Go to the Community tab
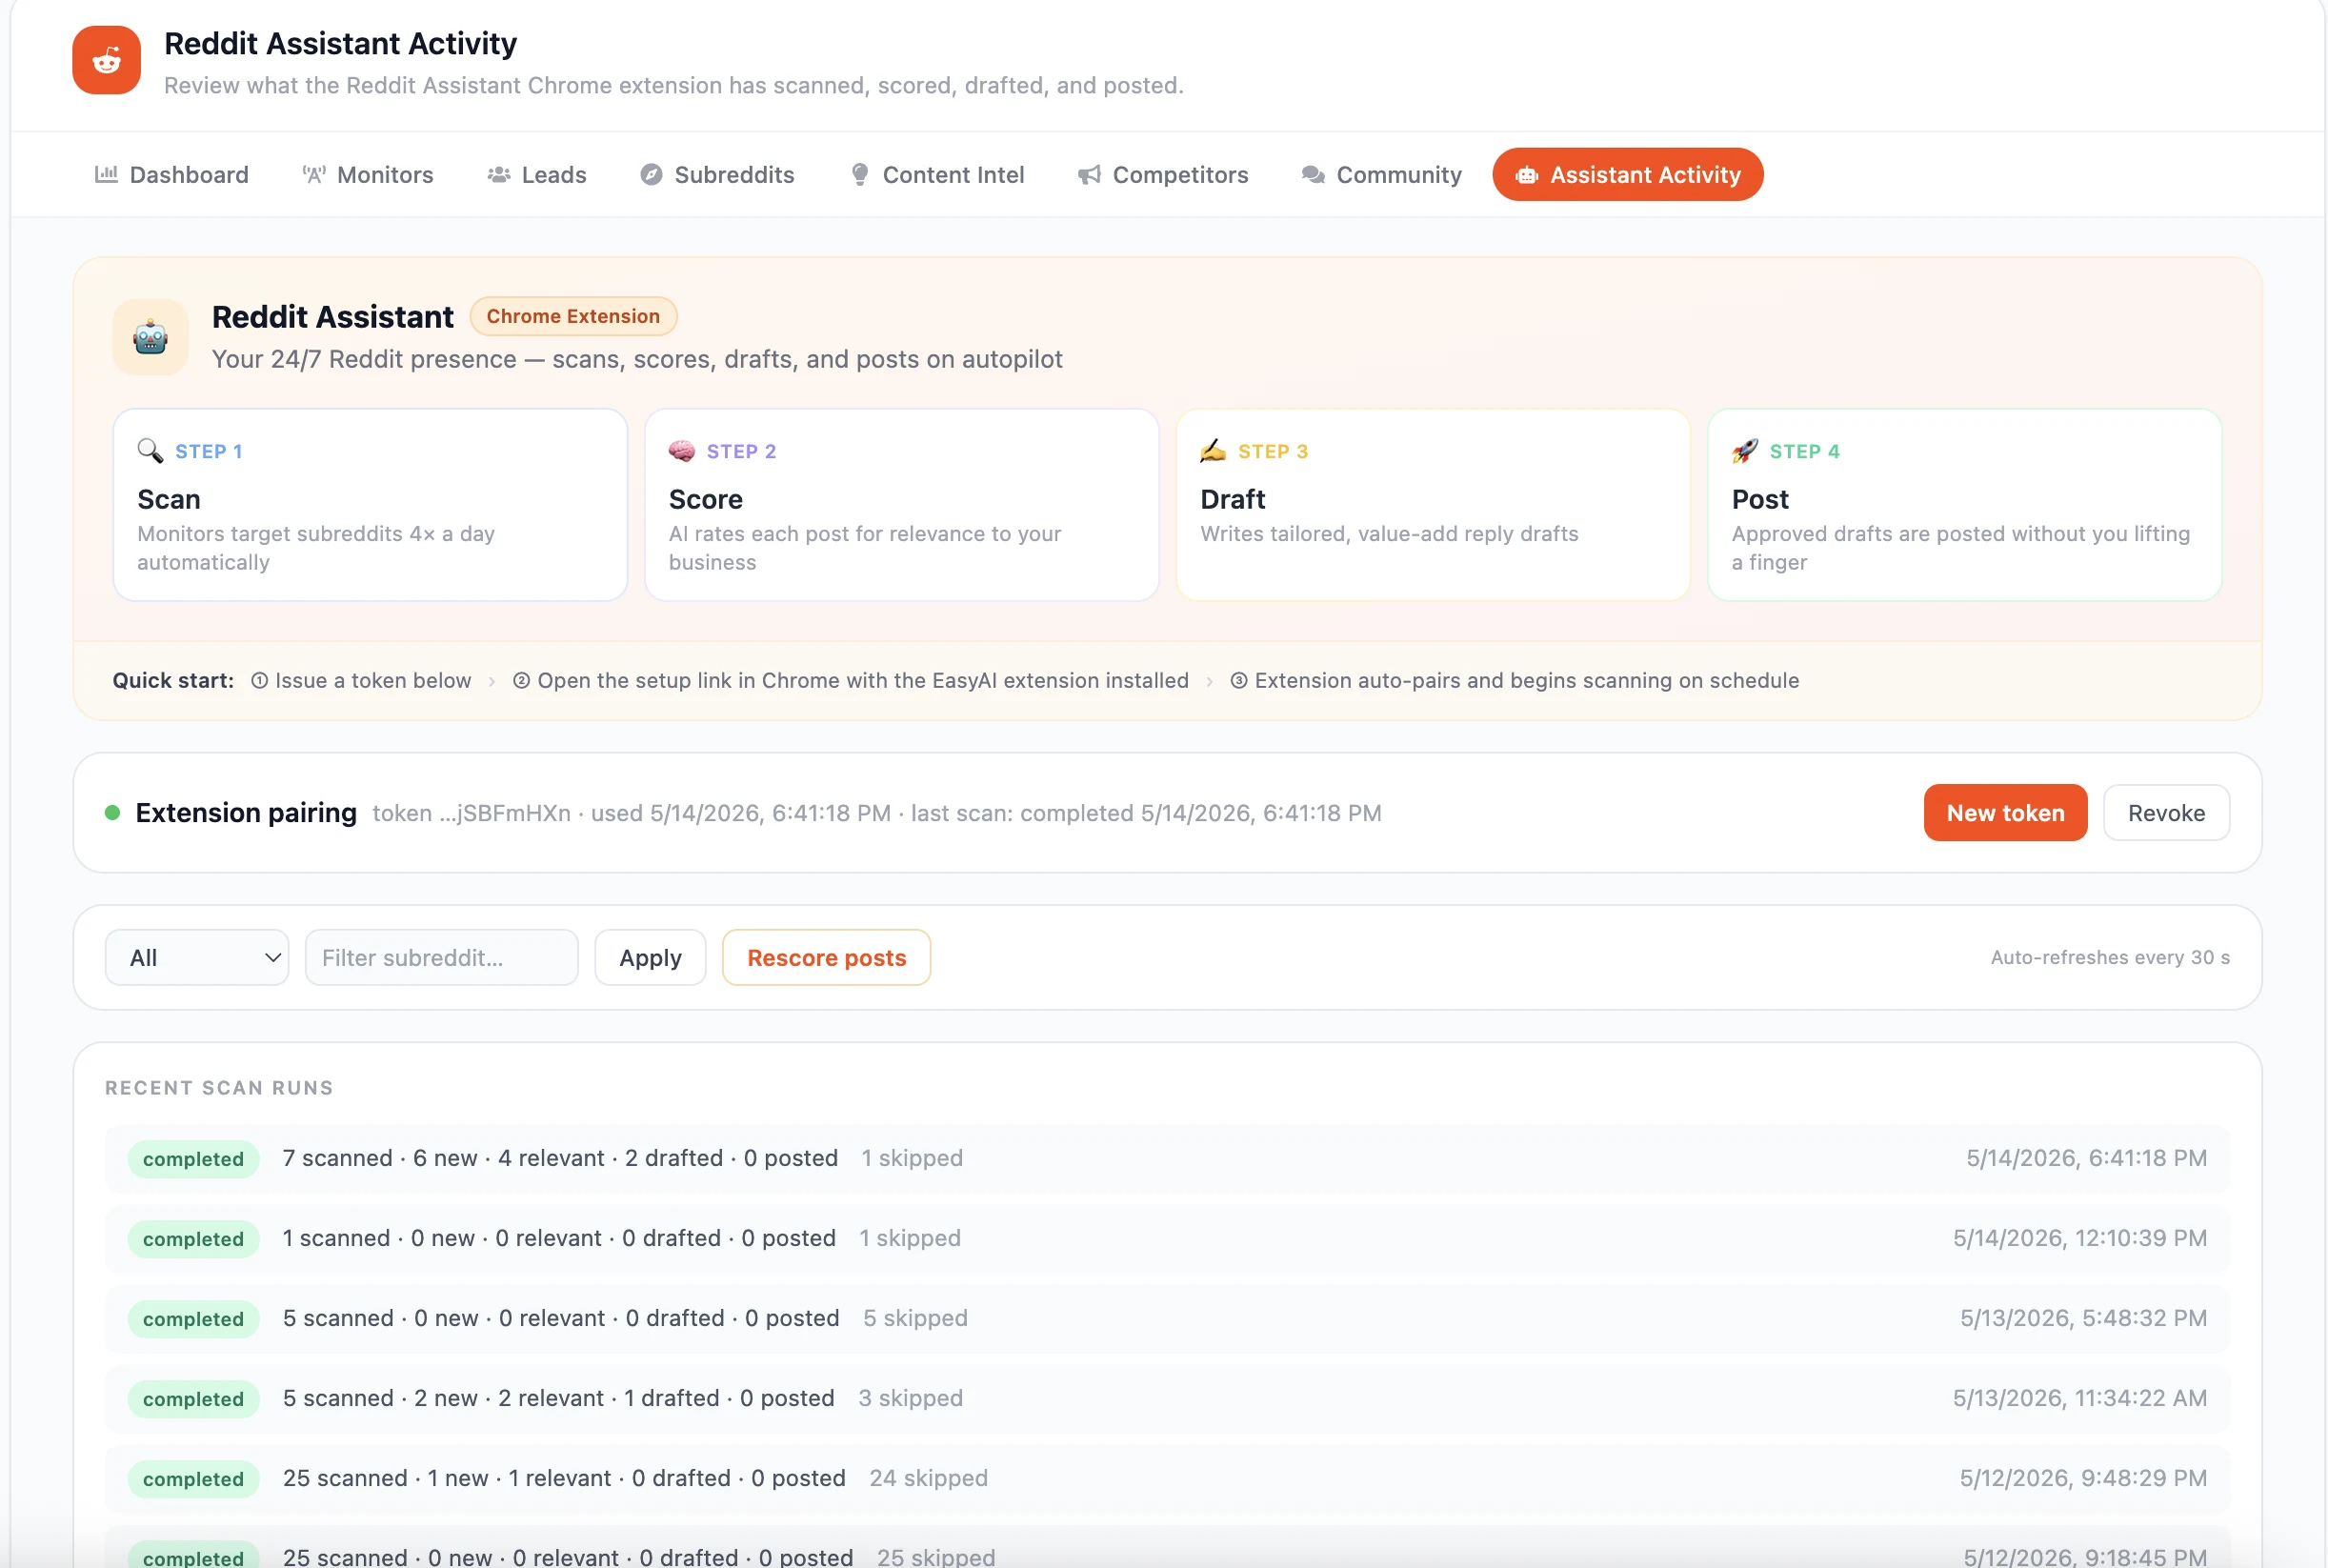This screenshot has width=2328, height=1568. (1382, 175)
